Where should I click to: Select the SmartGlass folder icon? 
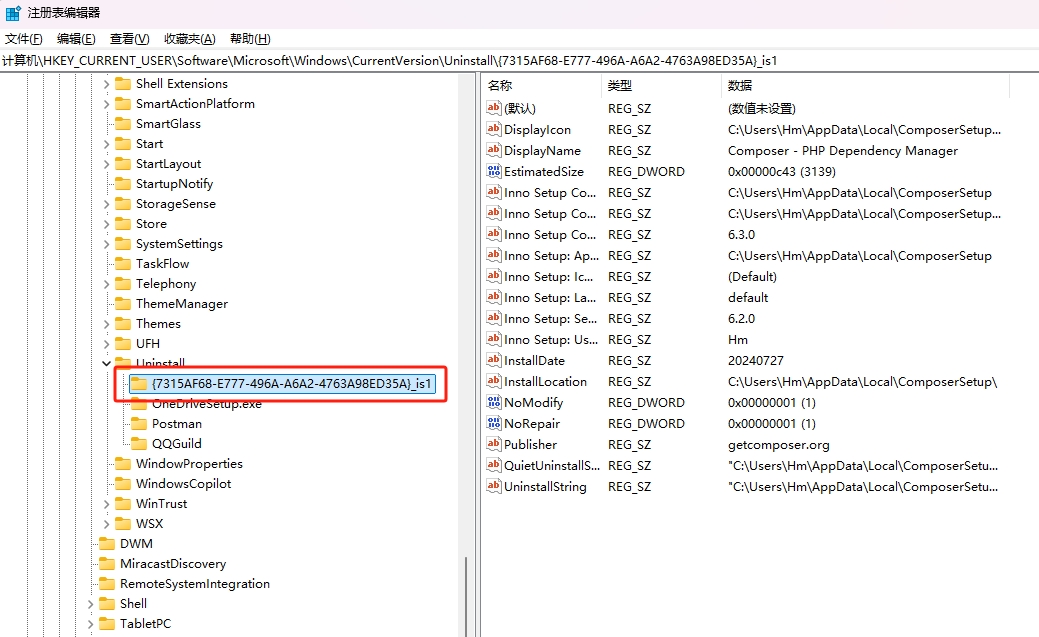tap(123, 123)
